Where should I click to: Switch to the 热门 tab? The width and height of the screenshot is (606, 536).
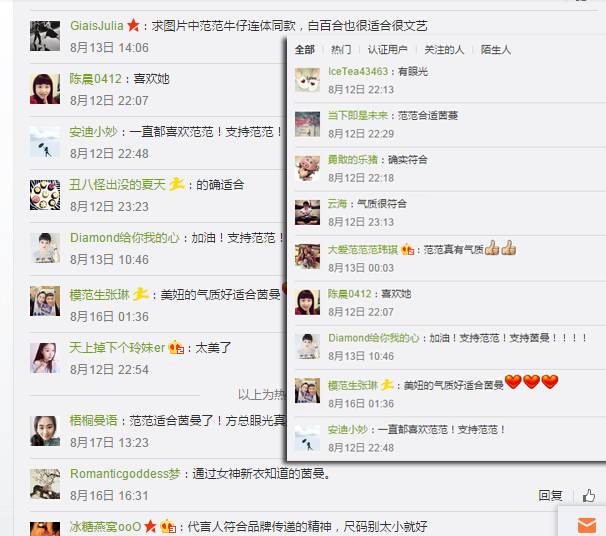point(341,49)
